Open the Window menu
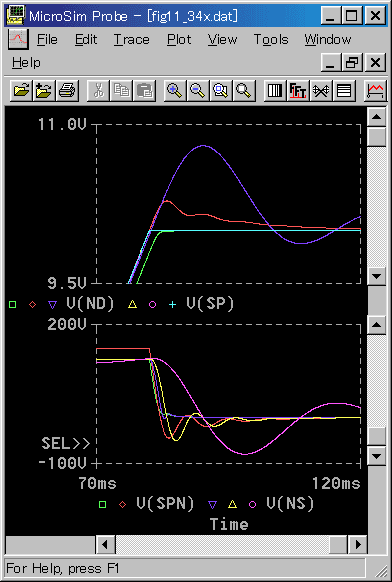The height and width of the screenshot is (582, 392). coord(328,39)
